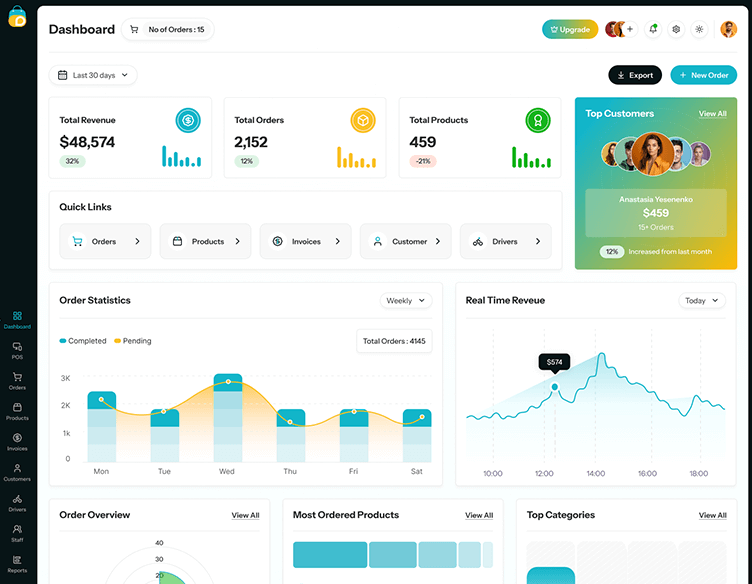752x584 pixels.
Task: Click View All in Top Categories
Action: pos(712,515)
